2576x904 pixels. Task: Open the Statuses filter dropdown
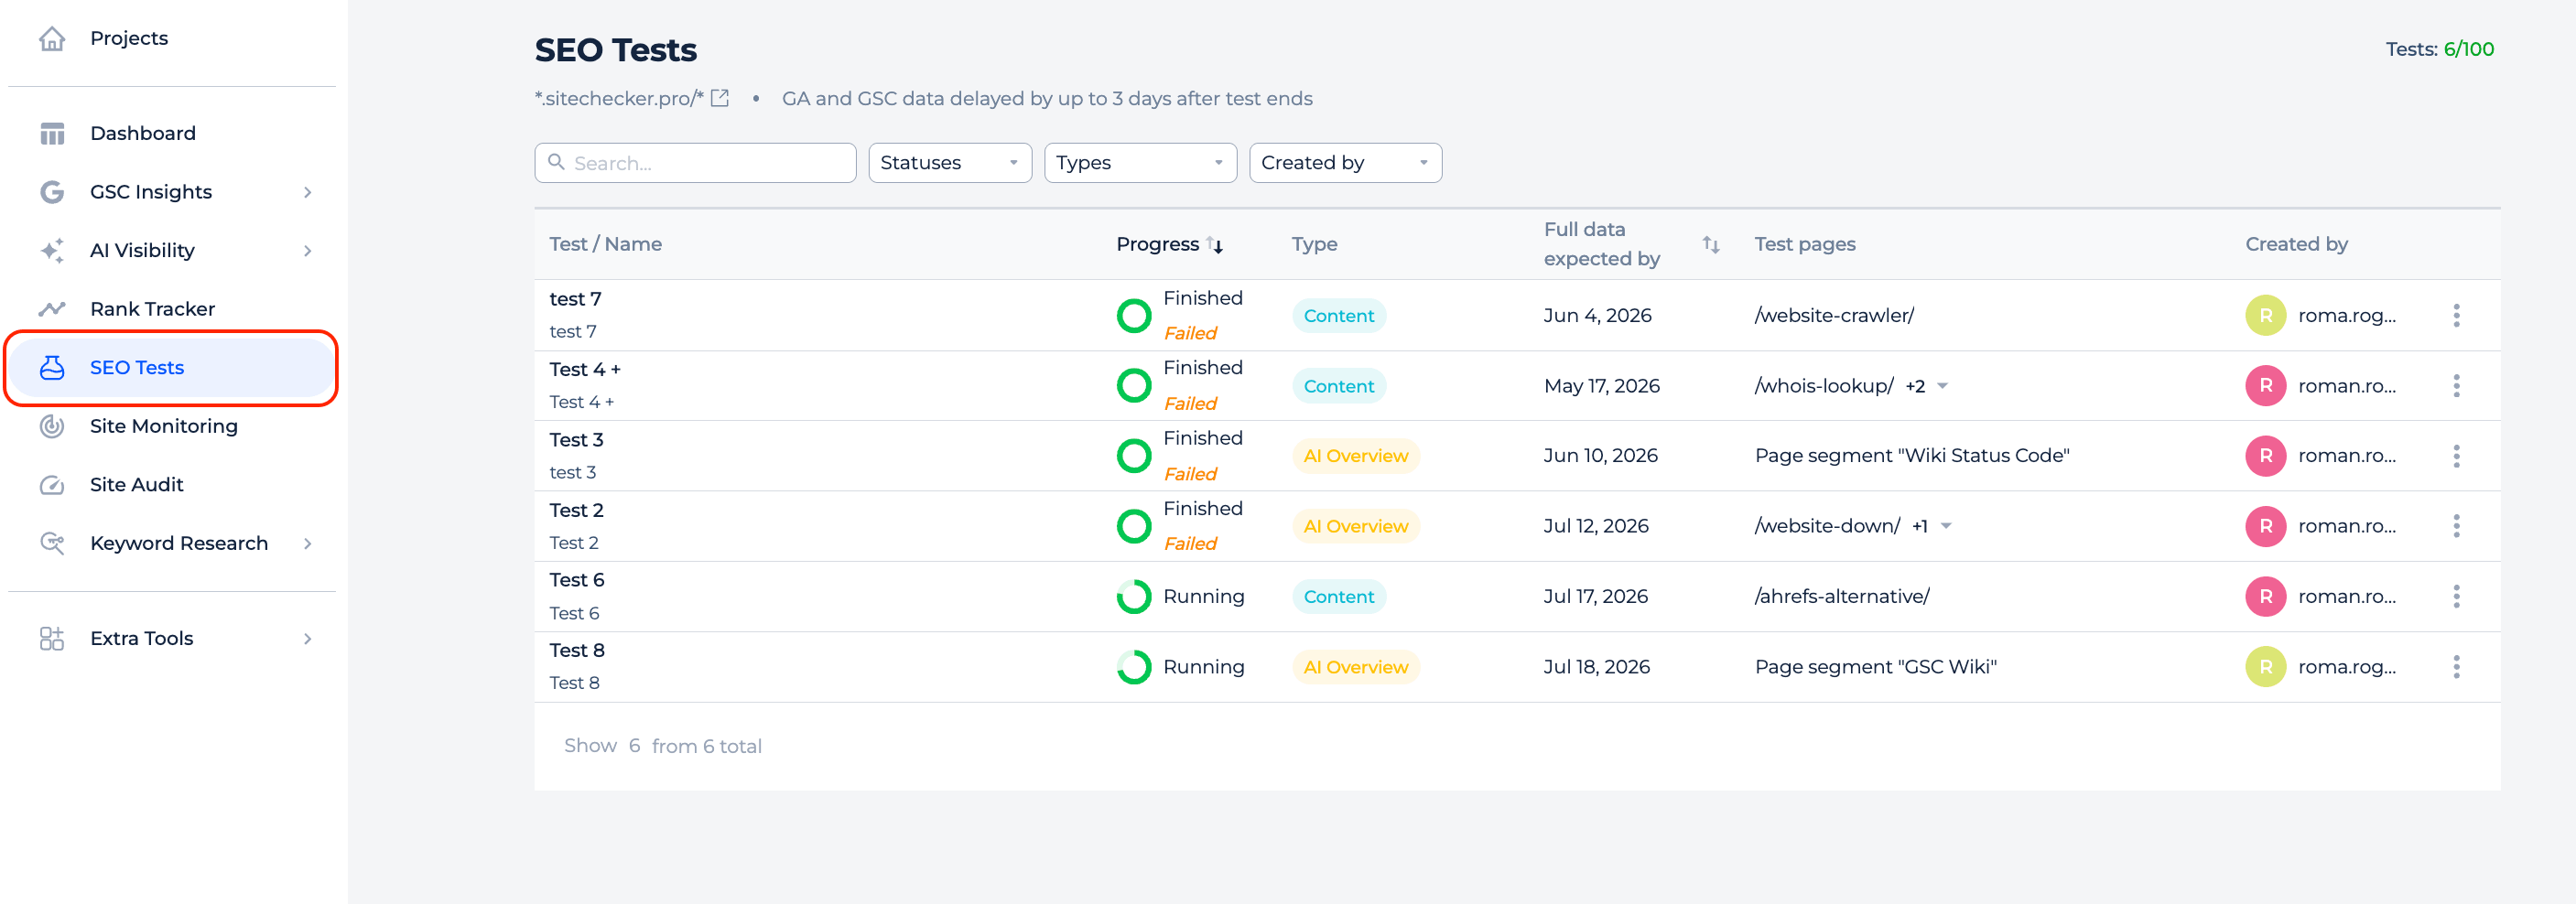coord(950,163)
